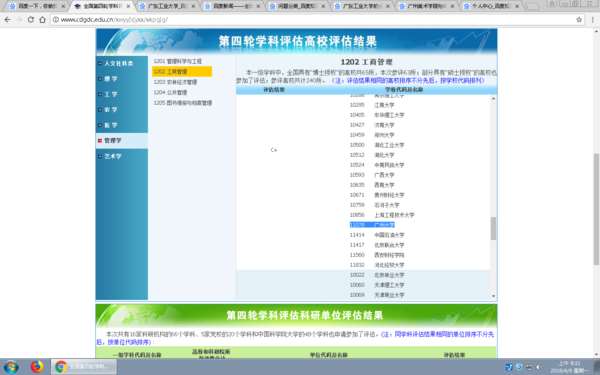Viewport: 600px width, 375px height.
Task: Switch to the Chrome taskbar button
Action: click(x=84, y=367)
